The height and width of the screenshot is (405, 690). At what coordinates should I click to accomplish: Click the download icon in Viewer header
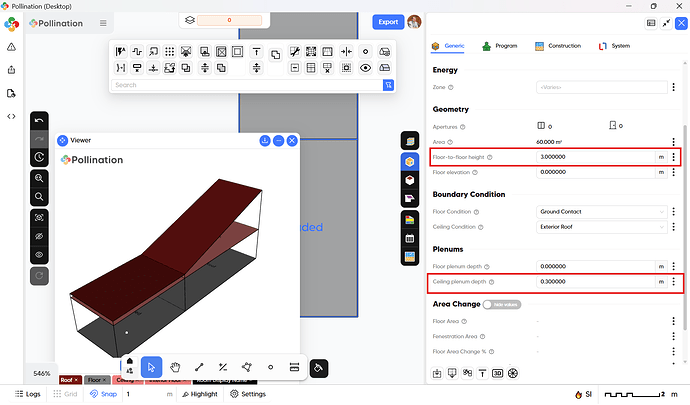pyautogui.click(x=264, y=140)
